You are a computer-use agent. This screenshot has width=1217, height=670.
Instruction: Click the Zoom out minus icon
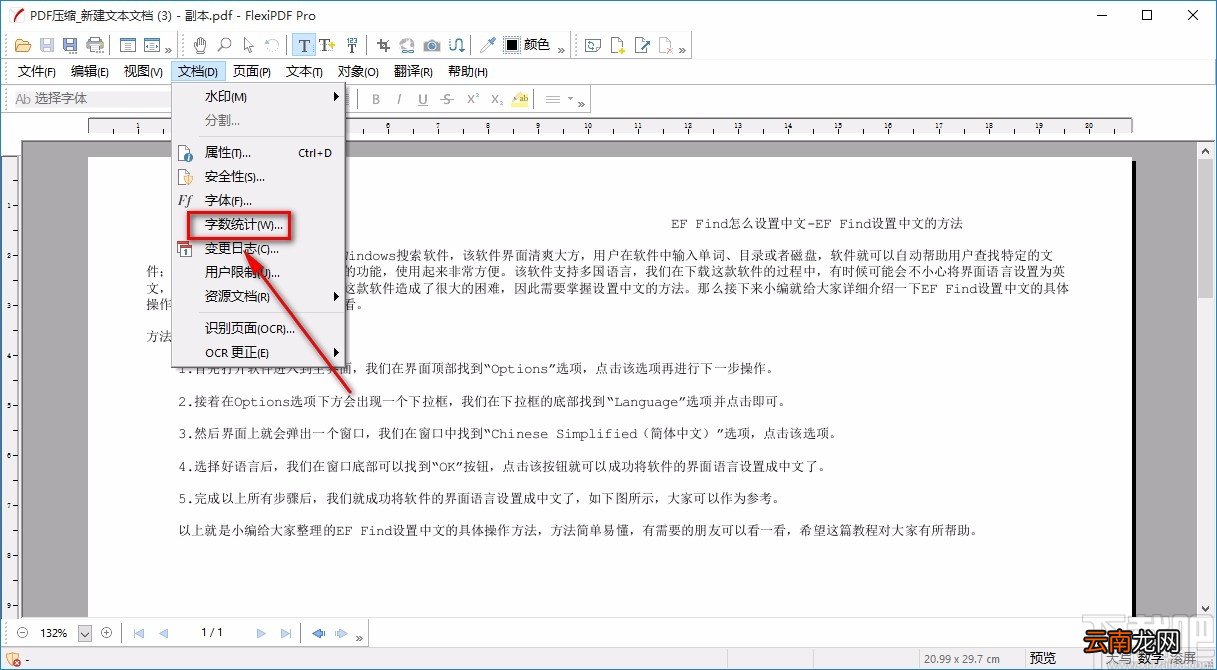click(23, 633)
